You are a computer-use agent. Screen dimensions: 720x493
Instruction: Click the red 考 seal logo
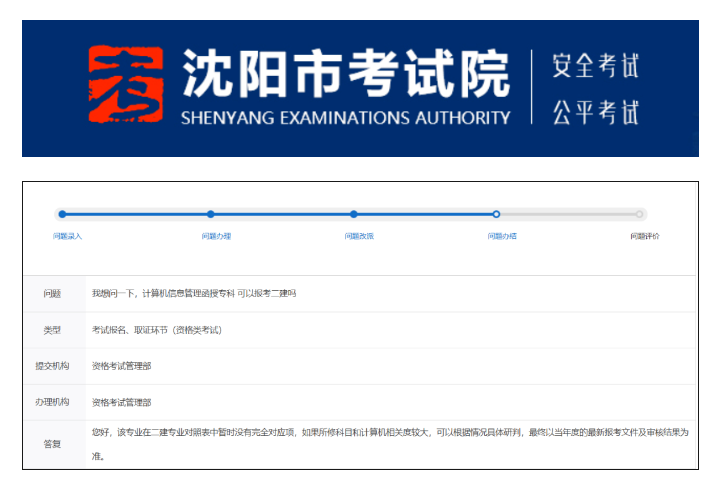click(126, 84)
